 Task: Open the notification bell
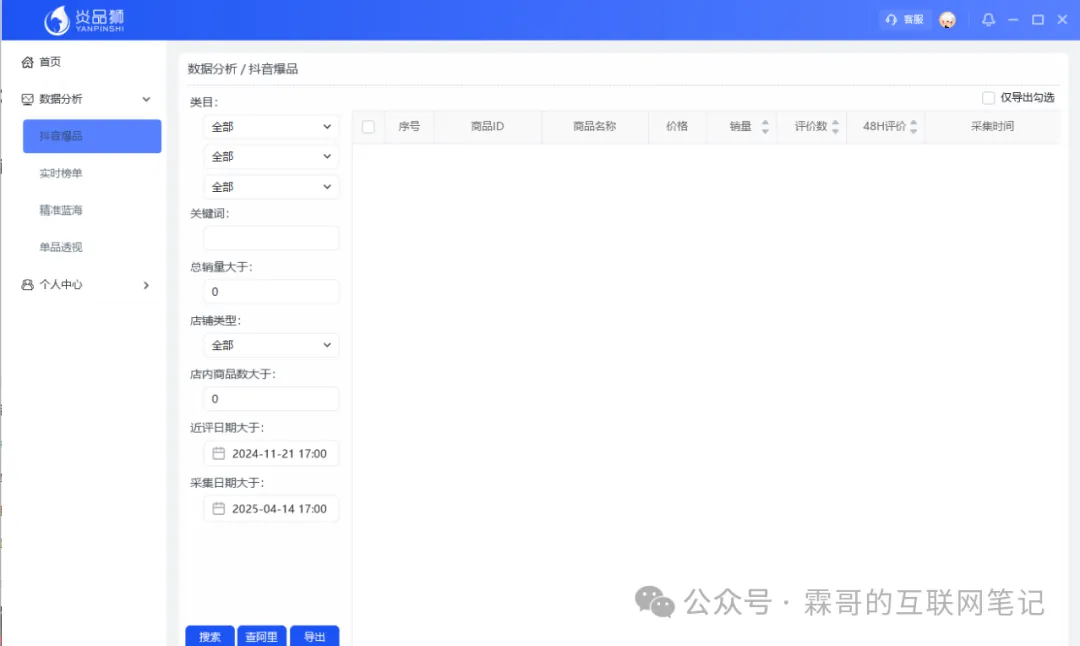point(988,20)
